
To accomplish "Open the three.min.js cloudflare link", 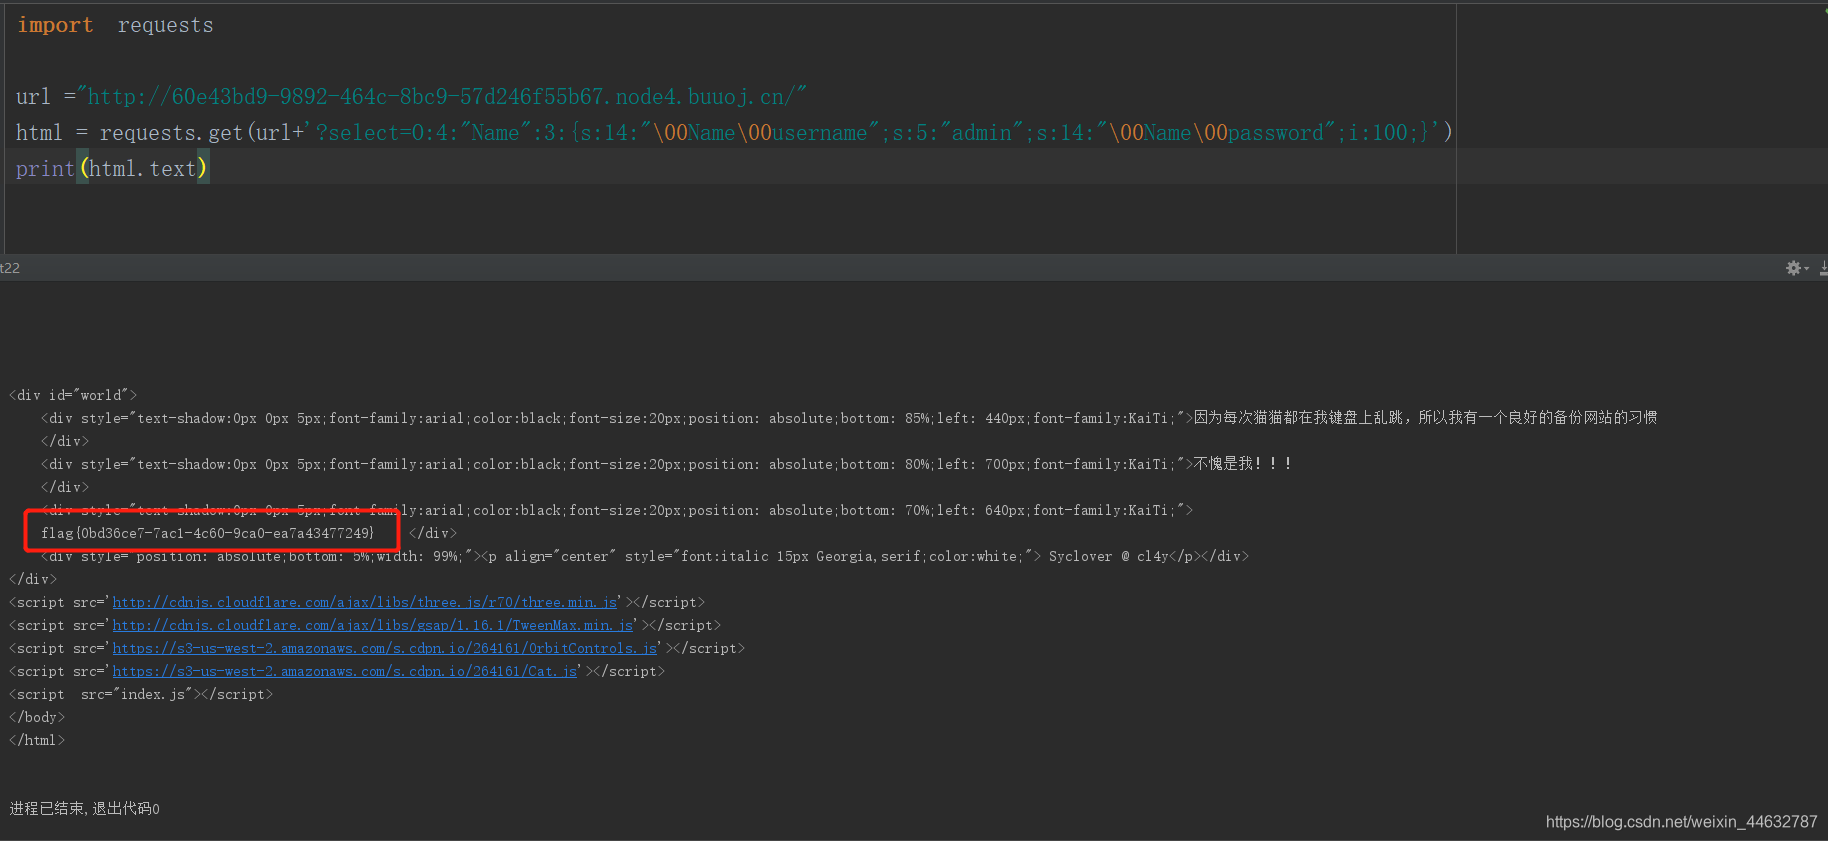I will (365, 602).
